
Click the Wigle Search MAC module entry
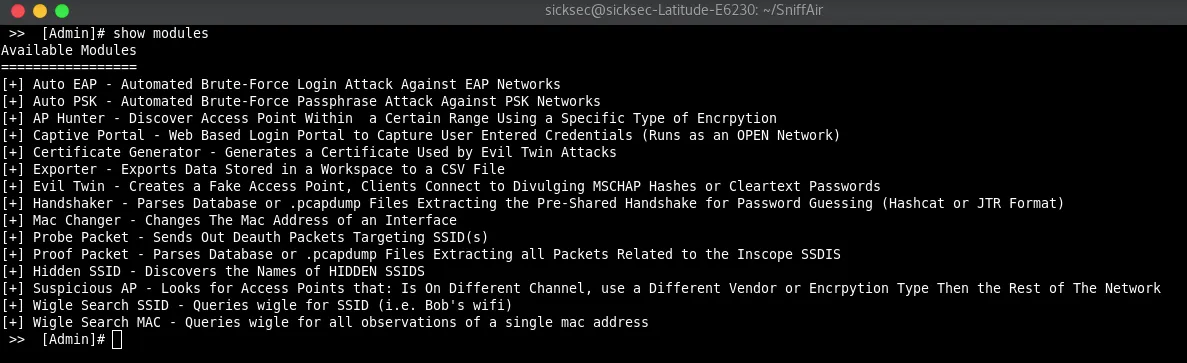pos(325,322)
